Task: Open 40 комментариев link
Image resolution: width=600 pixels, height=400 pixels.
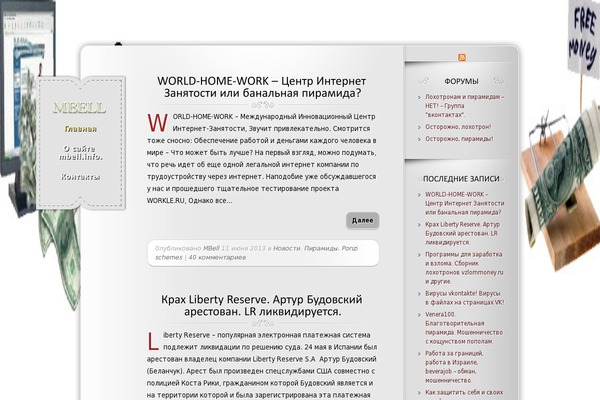Action: (217, 257)
